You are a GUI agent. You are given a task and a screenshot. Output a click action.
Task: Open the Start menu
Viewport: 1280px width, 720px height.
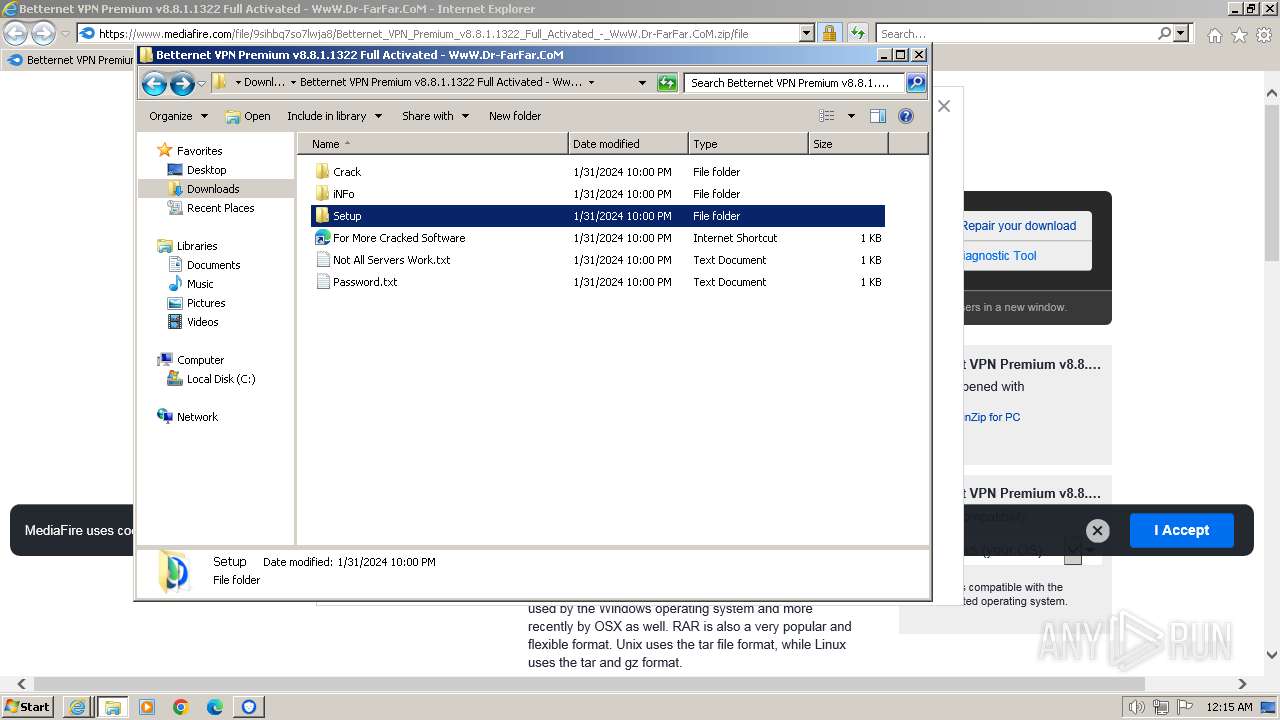point(27,707)
